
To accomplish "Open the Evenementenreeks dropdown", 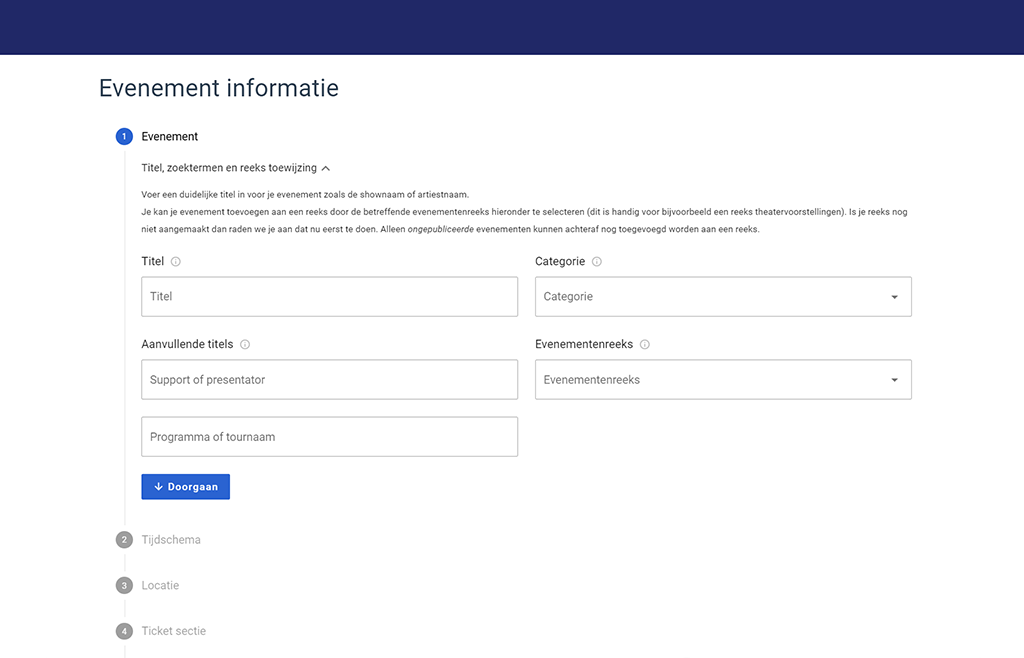I will pos(722,380).
